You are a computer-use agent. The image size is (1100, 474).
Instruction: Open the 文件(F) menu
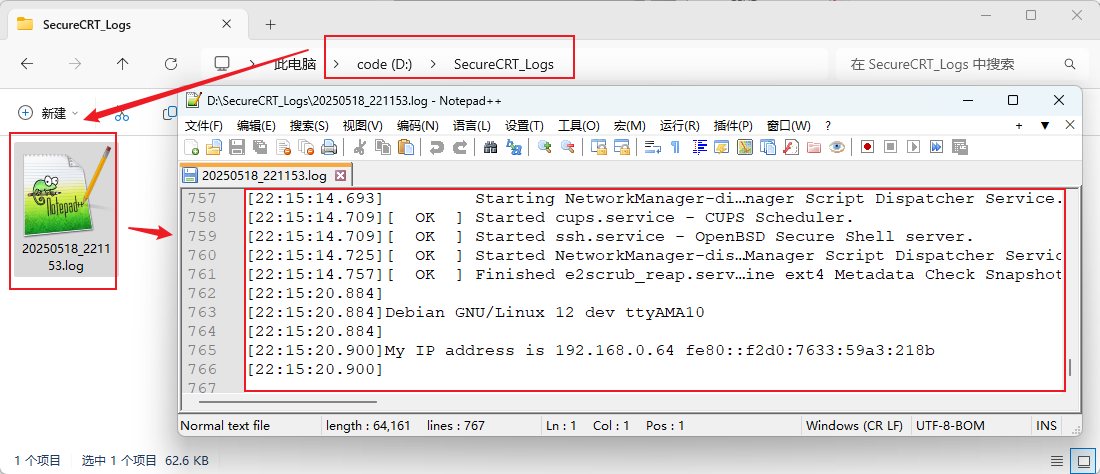pyautogui.click(x=204, y=125)
